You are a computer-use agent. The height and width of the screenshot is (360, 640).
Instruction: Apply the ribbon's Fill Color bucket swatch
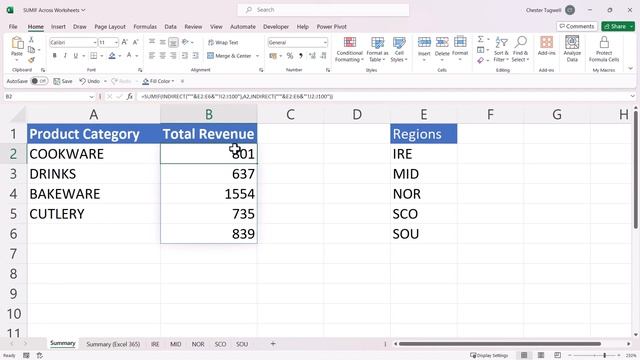pos(112,56)
